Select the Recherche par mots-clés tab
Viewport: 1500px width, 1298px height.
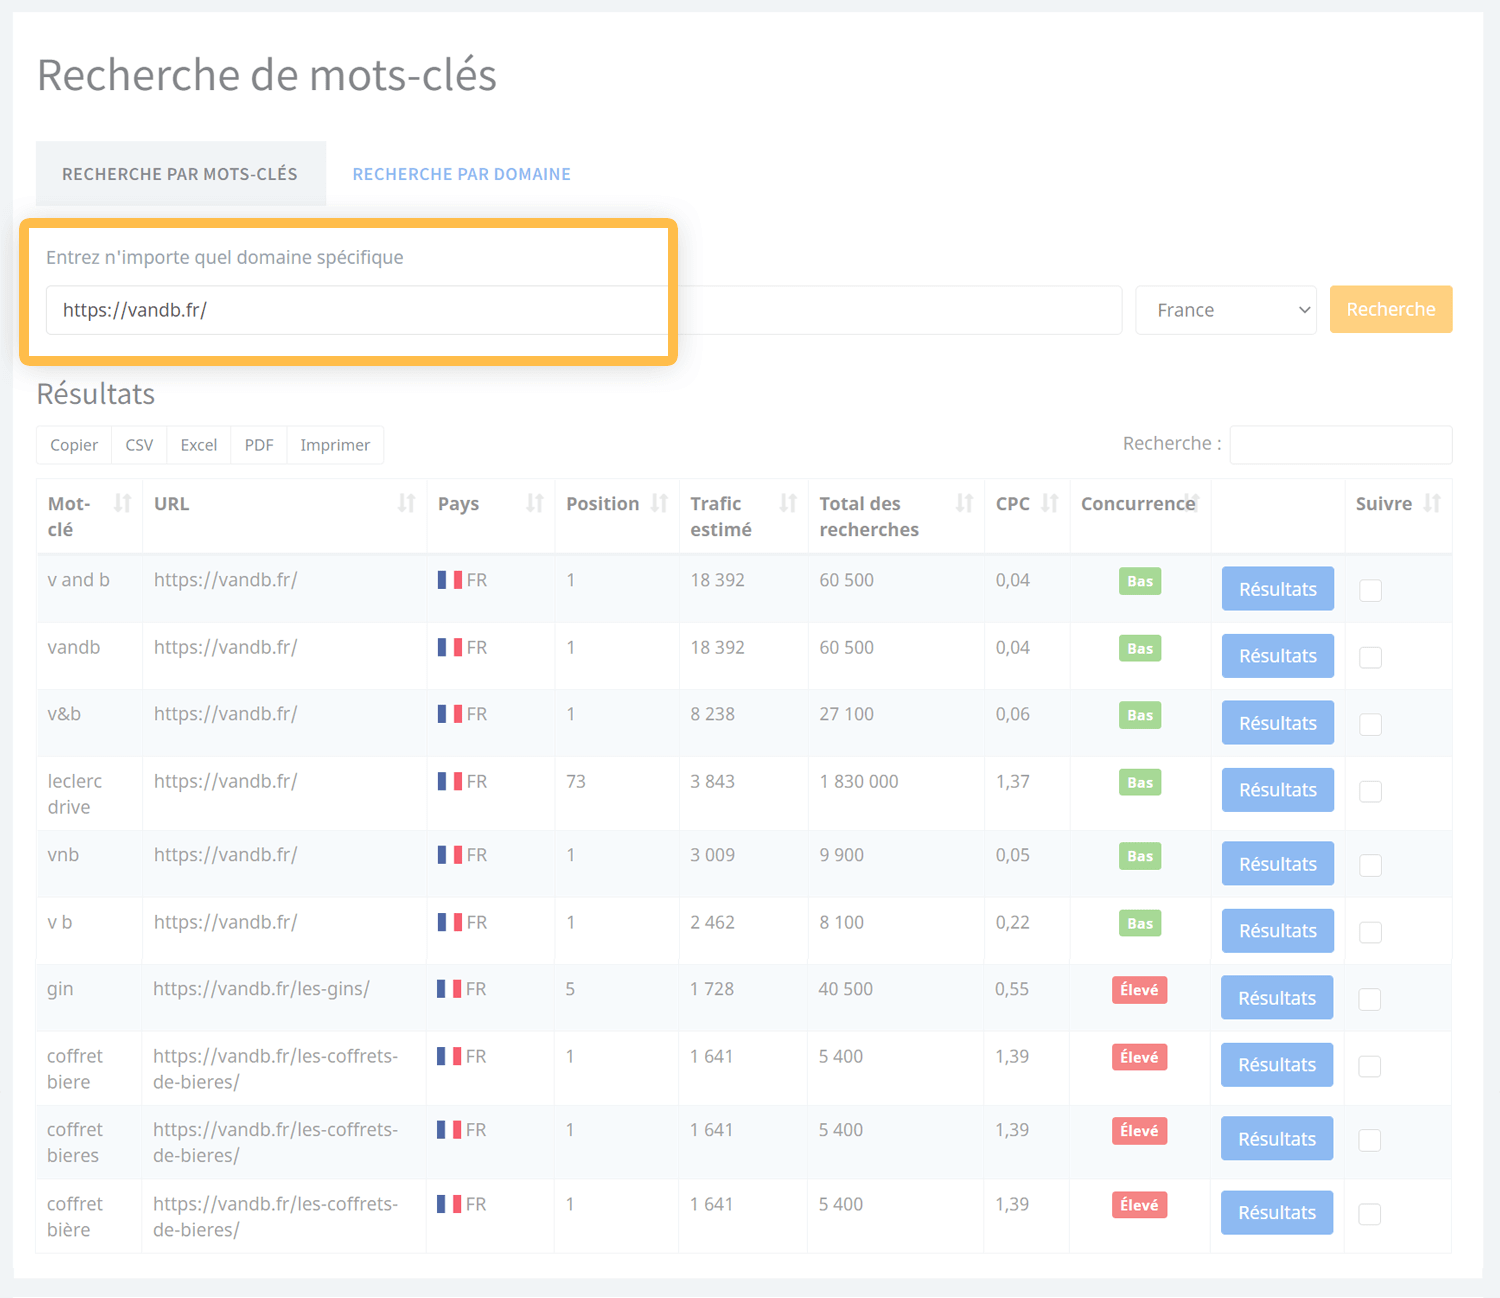pos(180,174)
